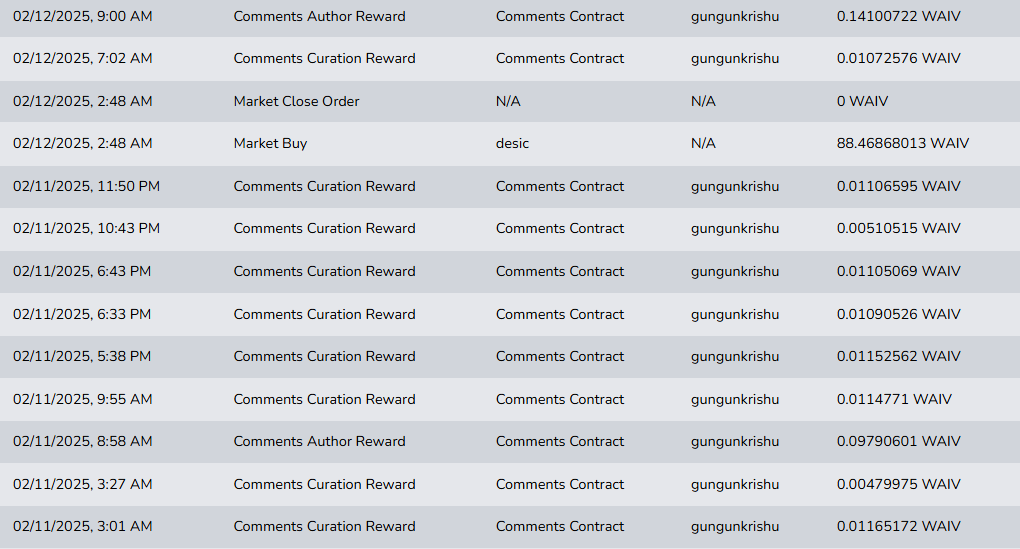This screenshot has height=549, width=1020.
Task: Click gungunkrishu in the 5:38 PM row
Action: (x=734, y=356)
